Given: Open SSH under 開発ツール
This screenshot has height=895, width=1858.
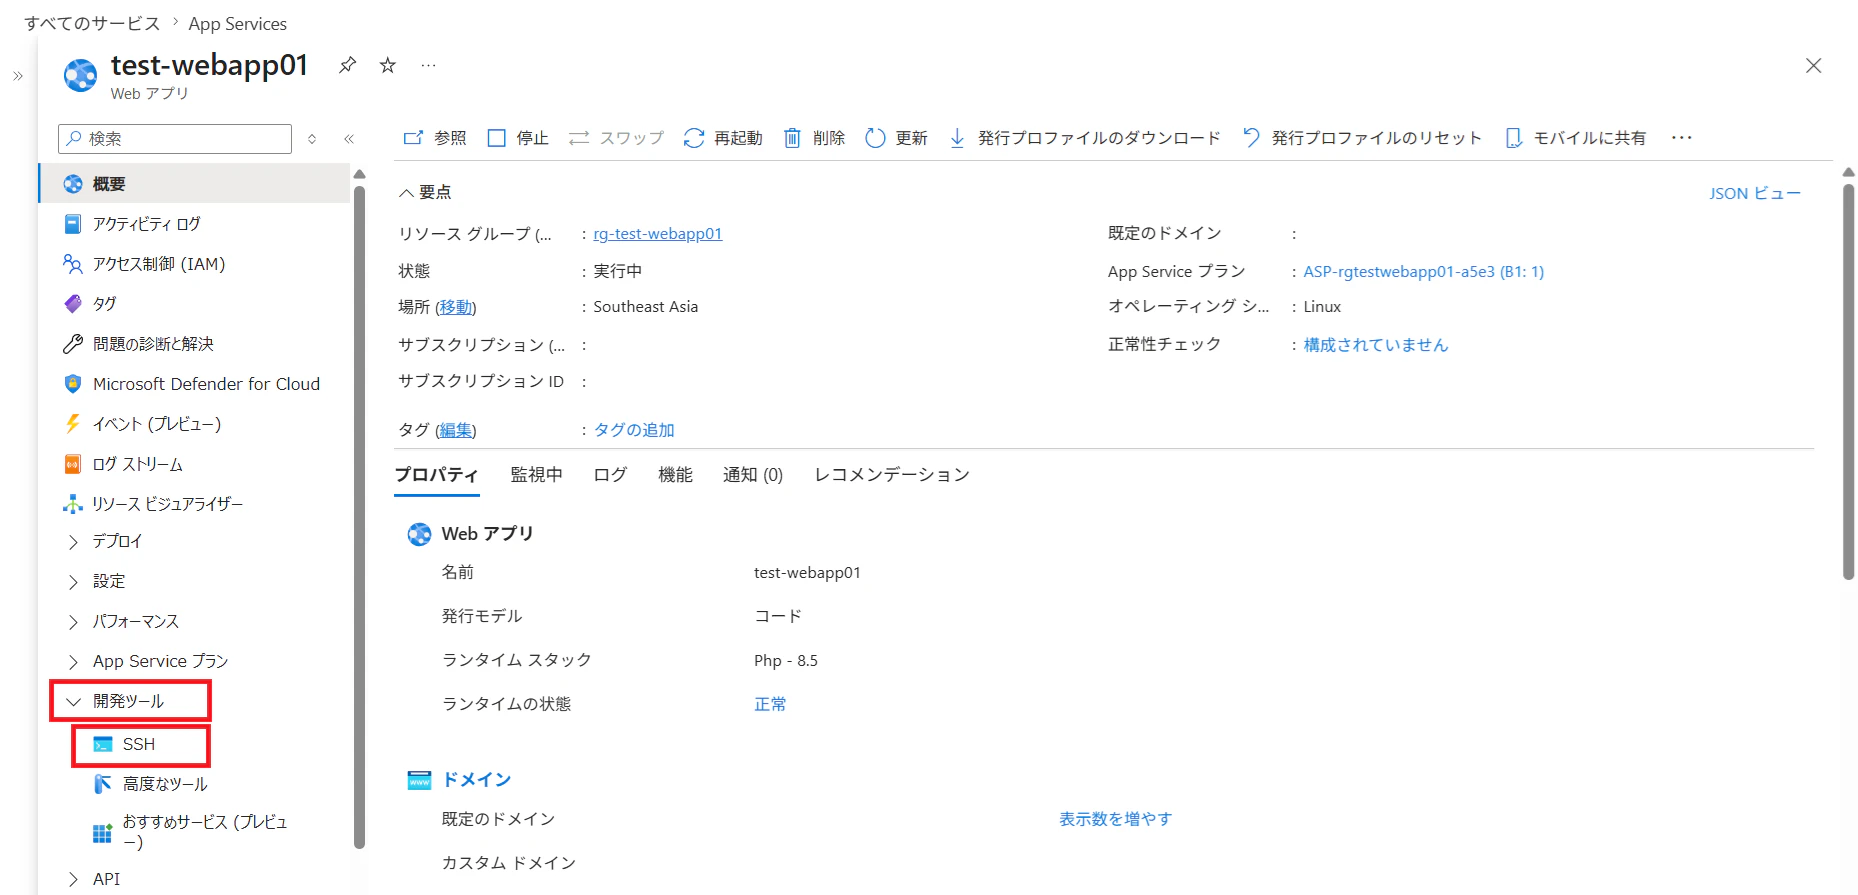Looking at the screenshot, I should point(140,745).
